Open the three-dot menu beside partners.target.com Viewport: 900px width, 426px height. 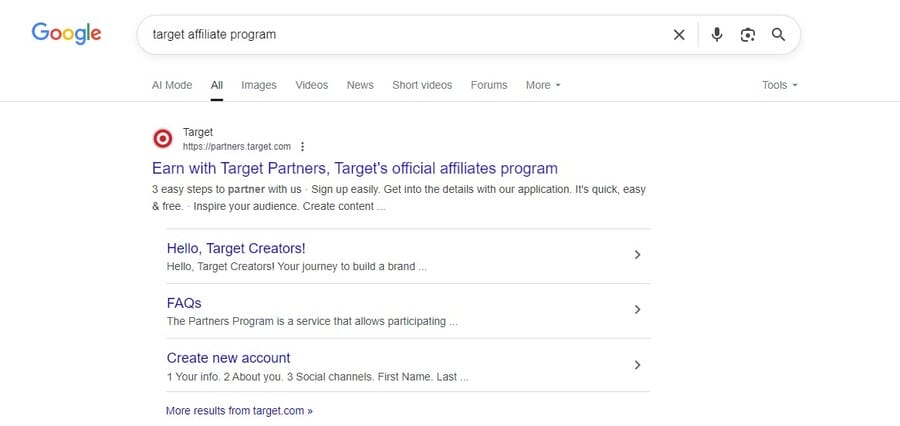click(302, 146)
